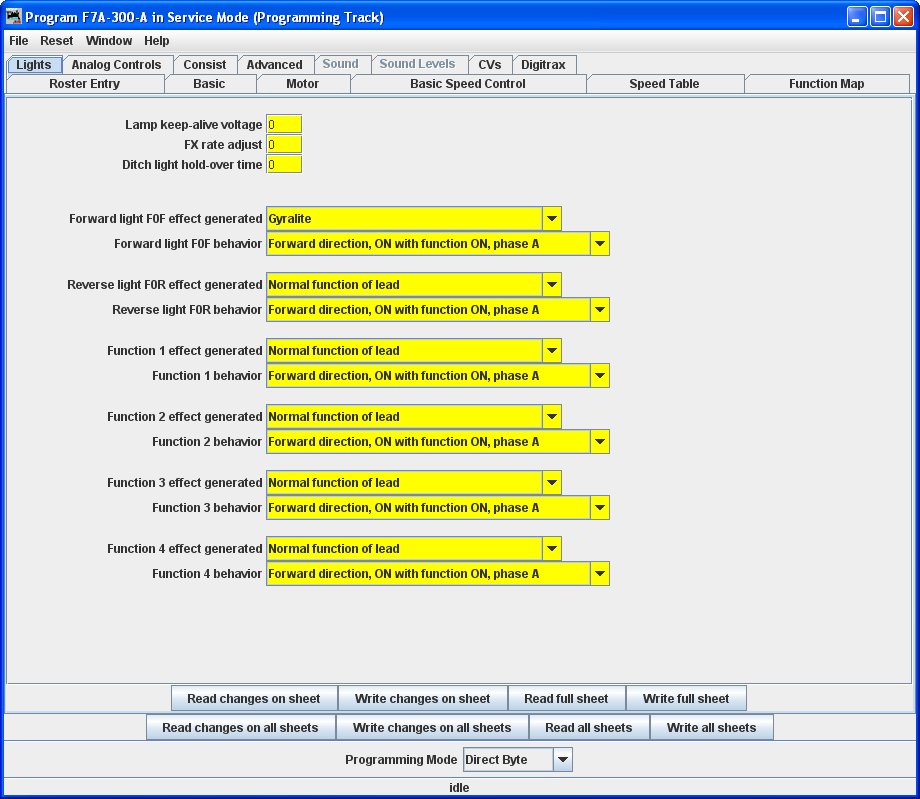The height and width of the screenshot is (799, 920).
Task: Focus the Ditch light hold-over time field
Action: point(284,164)
